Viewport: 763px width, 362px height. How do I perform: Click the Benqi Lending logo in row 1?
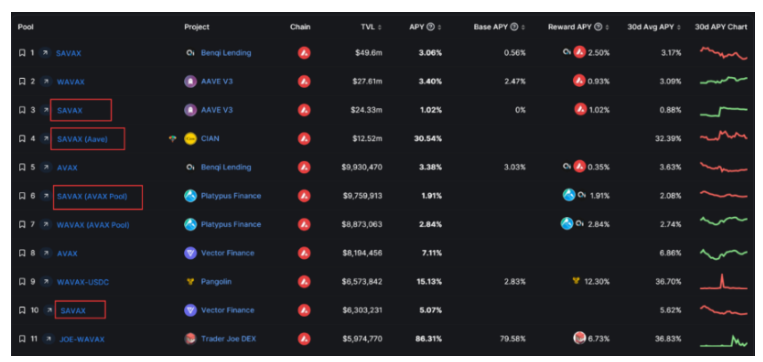click(190, 53)
